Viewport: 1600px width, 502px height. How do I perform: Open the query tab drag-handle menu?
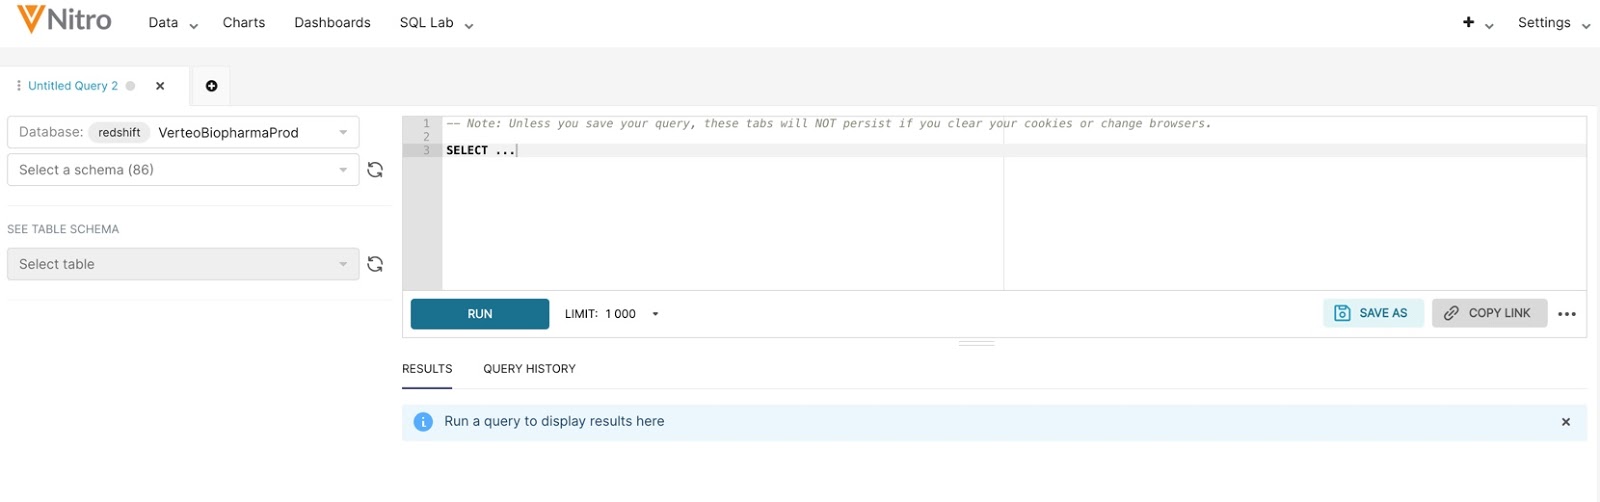pos(18,86)
